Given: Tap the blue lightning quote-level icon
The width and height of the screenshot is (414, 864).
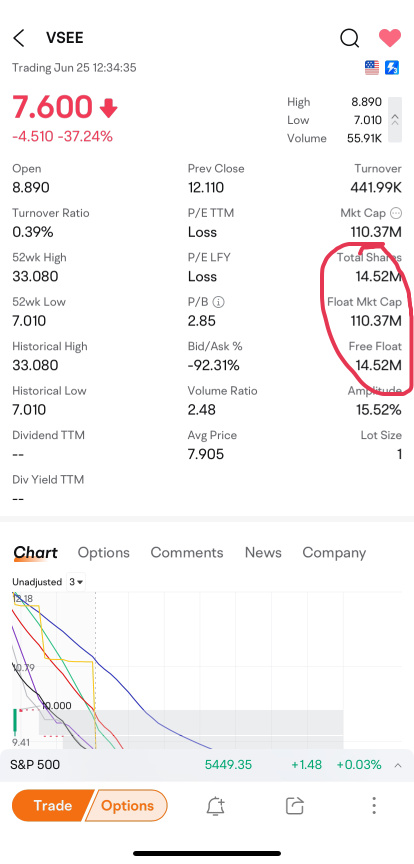Looking at the screenshot, I should coord(392,68).
